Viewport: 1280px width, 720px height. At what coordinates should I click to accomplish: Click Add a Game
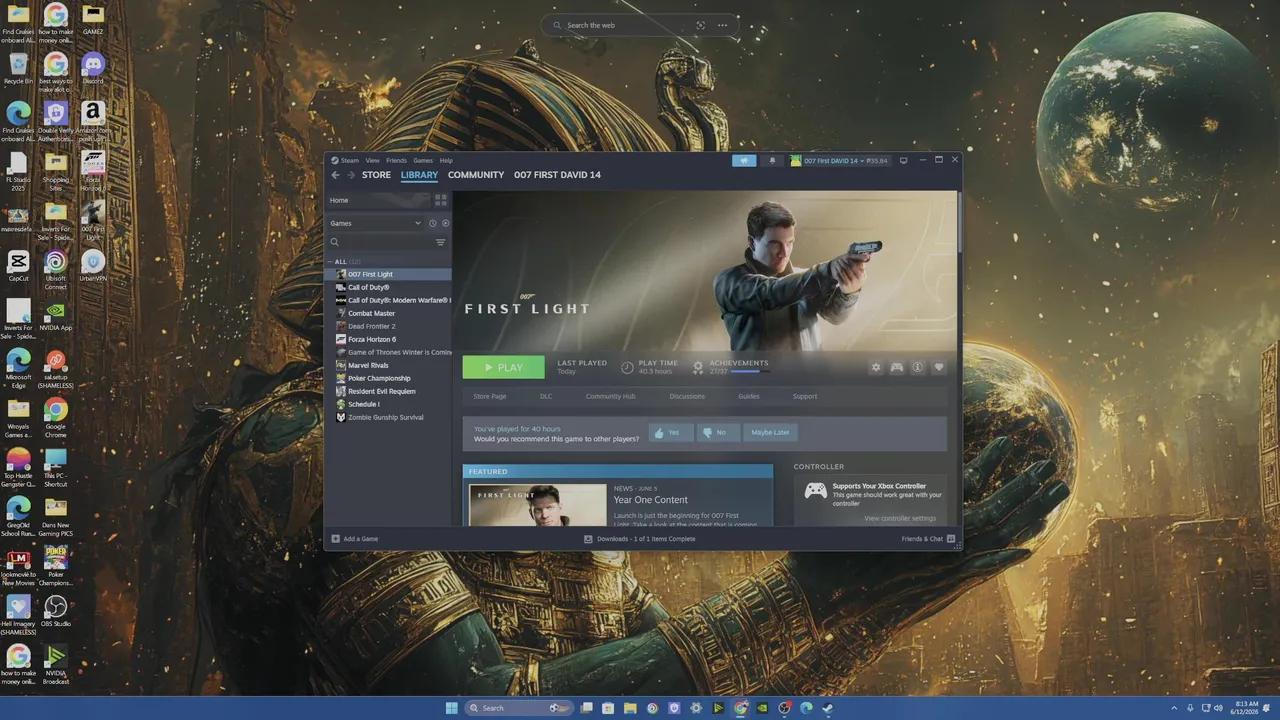click(355, 539)
